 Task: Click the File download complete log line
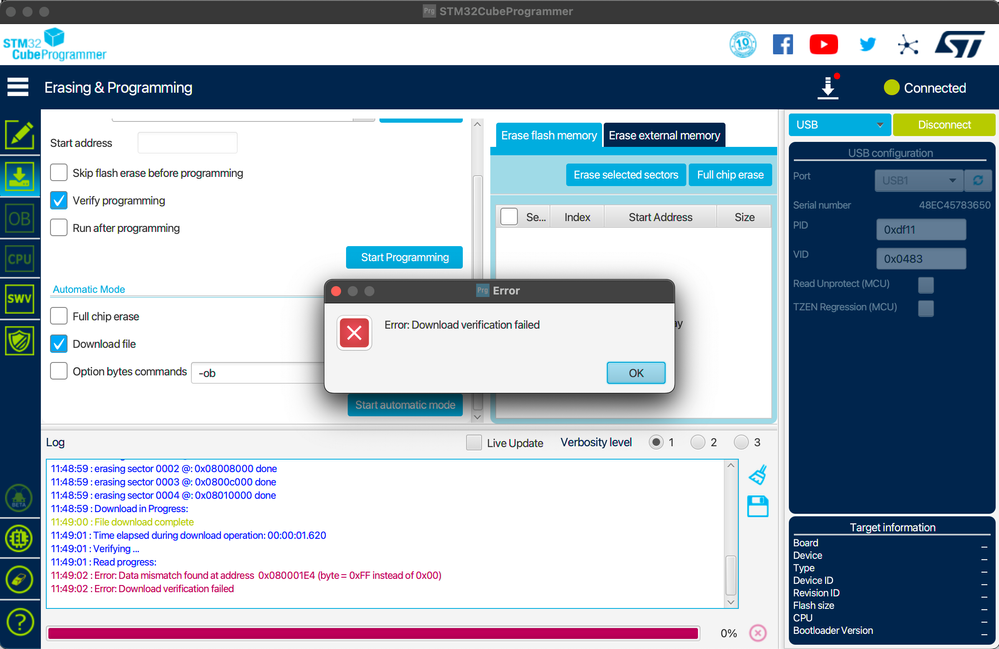[122, 522]
